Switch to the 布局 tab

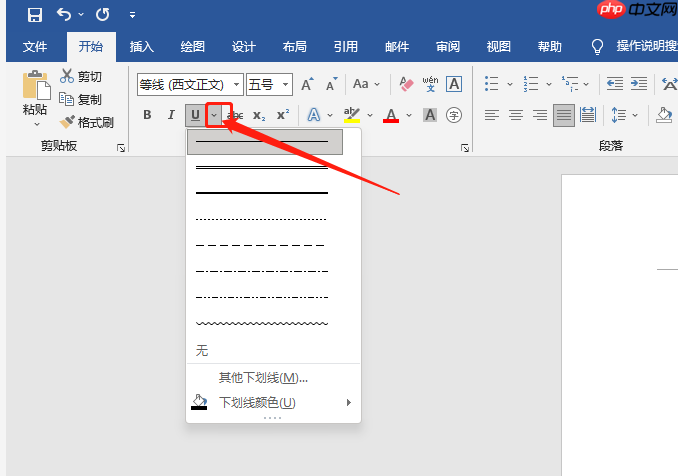(294, 46)
